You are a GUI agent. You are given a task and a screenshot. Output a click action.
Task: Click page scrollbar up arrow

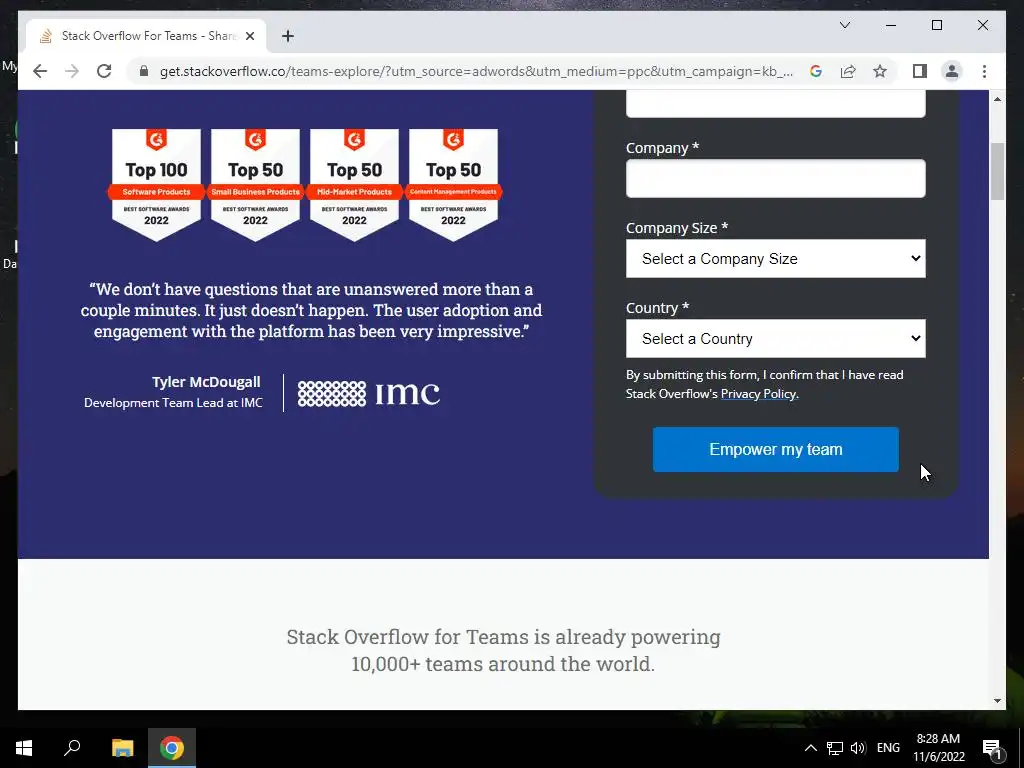pos(997,99)
